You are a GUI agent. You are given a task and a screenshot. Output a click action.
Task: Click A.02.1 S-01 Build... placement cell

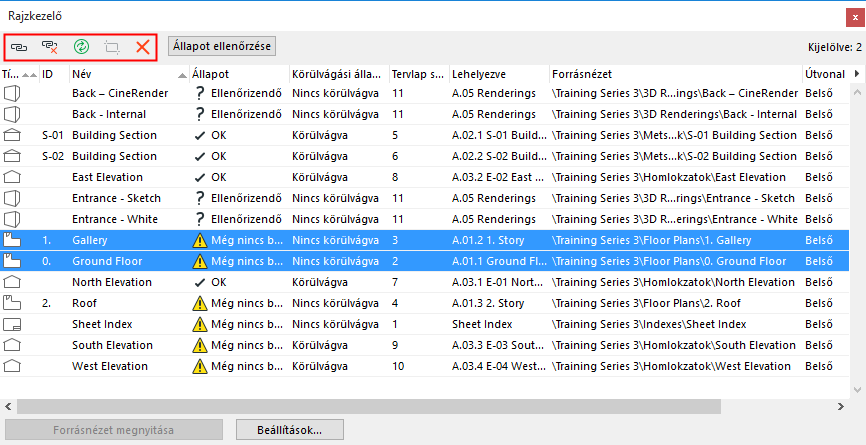coord(499,135)
